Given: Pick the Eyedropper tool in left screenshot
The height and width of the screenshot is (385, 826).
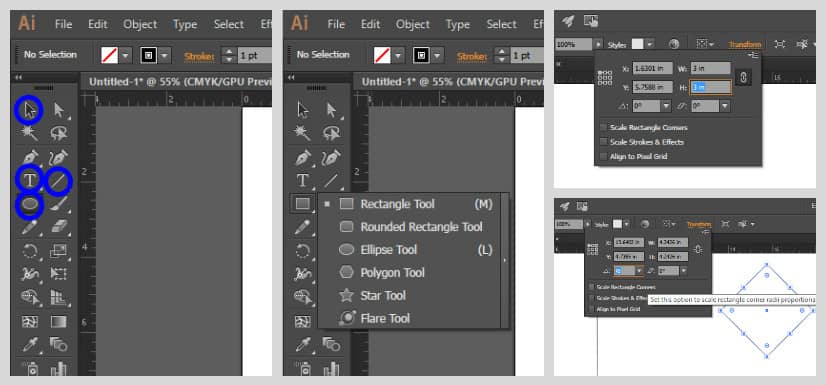Looking at the screenshot, I should click(30, 345).
